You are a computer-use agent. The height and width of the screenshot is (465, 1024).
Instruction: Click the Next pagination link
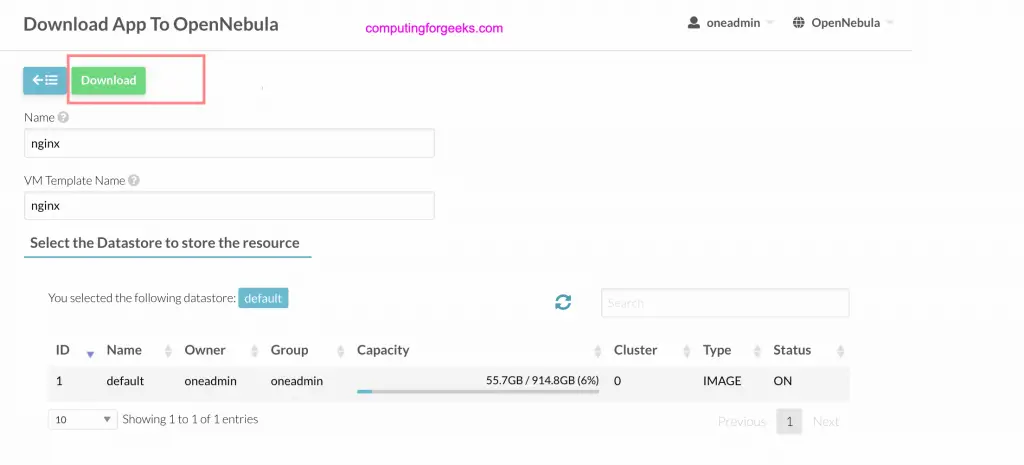(x=825, y=421)
